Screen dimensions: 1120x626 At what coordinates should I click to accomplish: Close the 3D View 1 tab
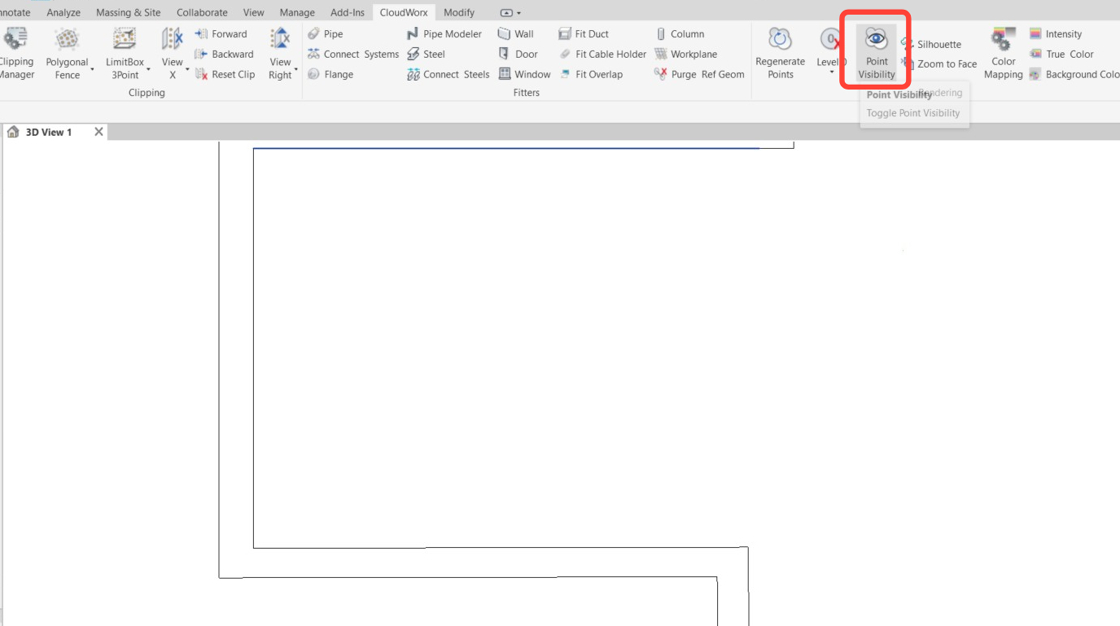97,131
